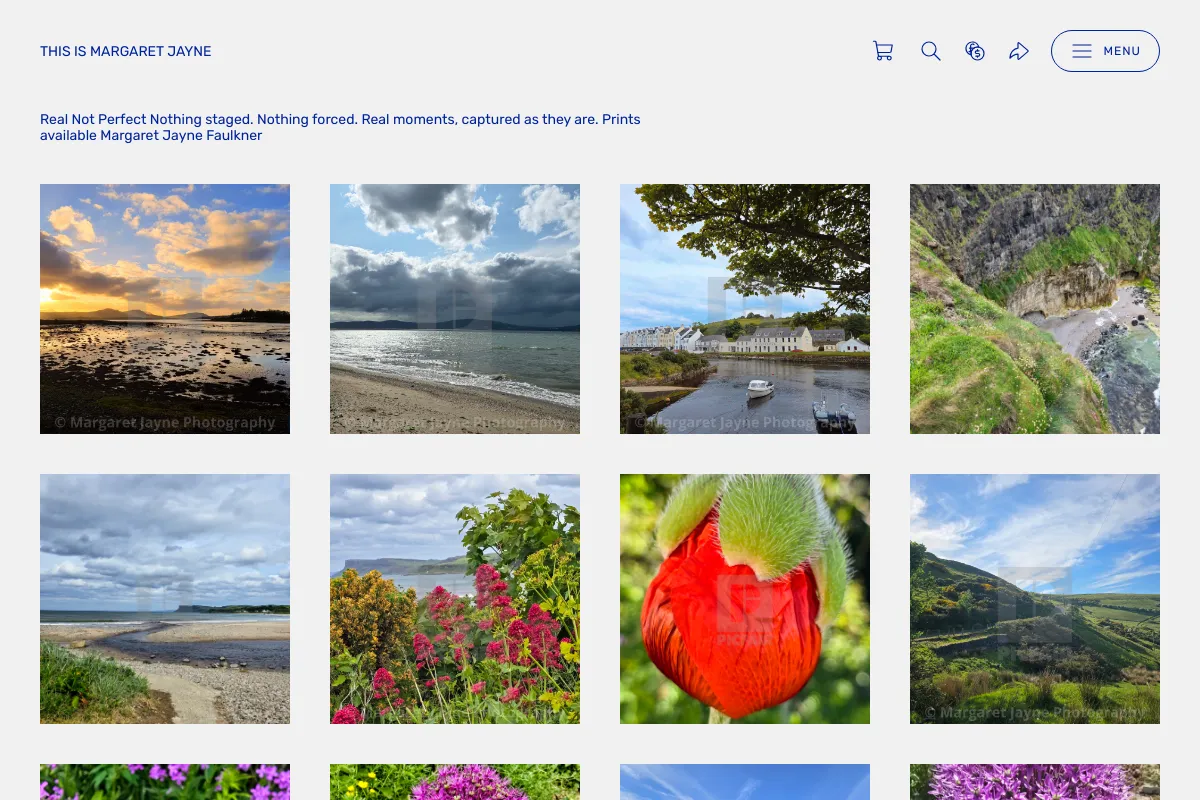Click the hamburger lines inside the Menu button
This screenshot has height=800, width=1200.
1082,51
